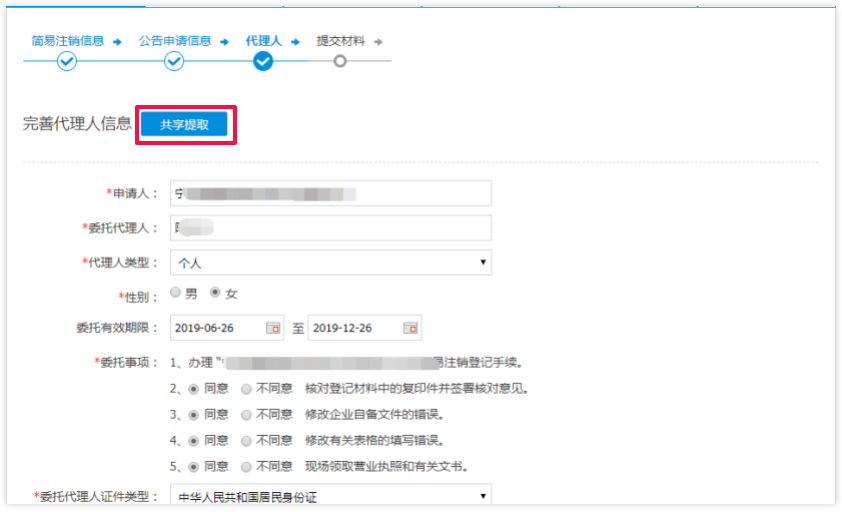Viewport: 842px width, 512px height.
Task: Click the 申请人 input field
Action: (331, 193)
